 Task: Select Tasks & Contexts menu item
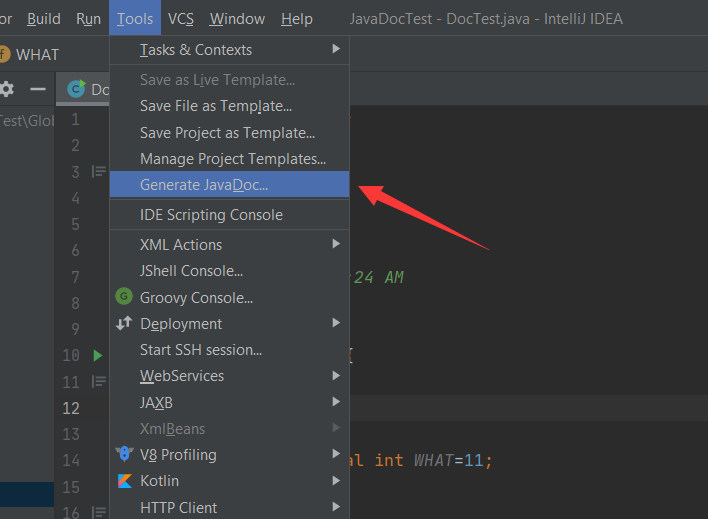pos(229,49)
